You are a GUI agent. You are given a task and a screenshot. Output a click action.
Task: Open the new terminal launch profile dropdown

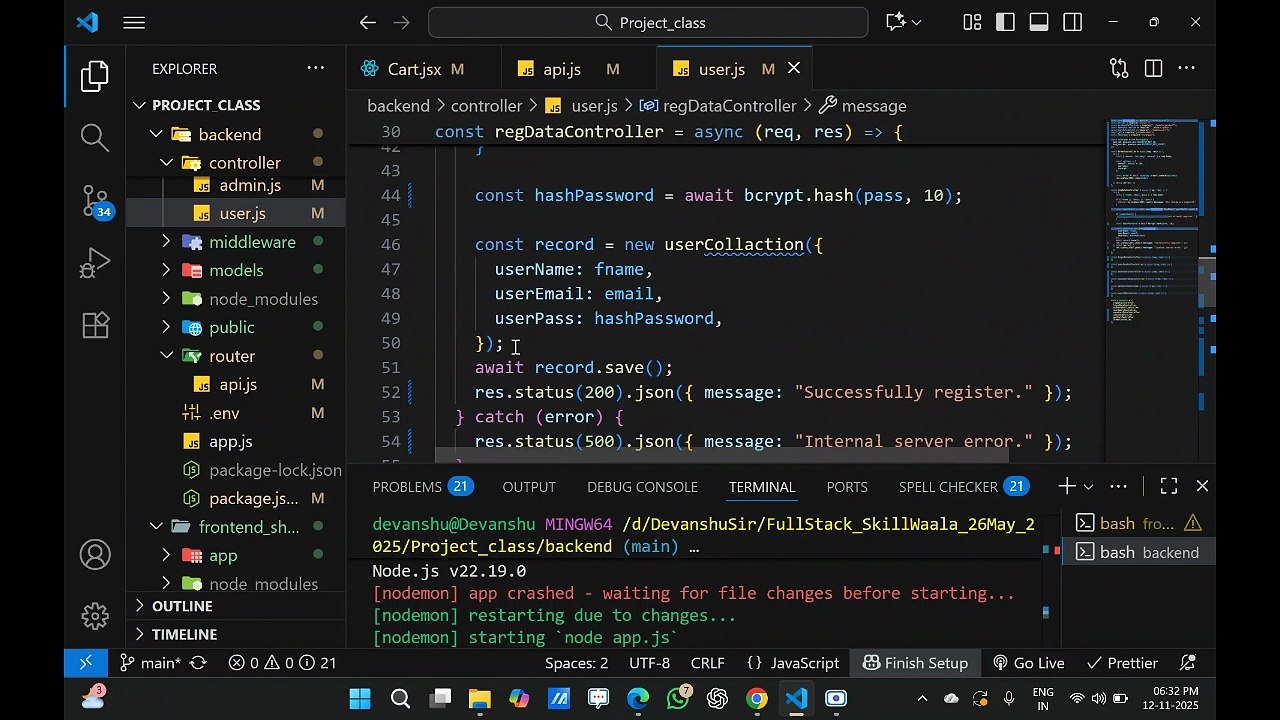coord(1088,486)
